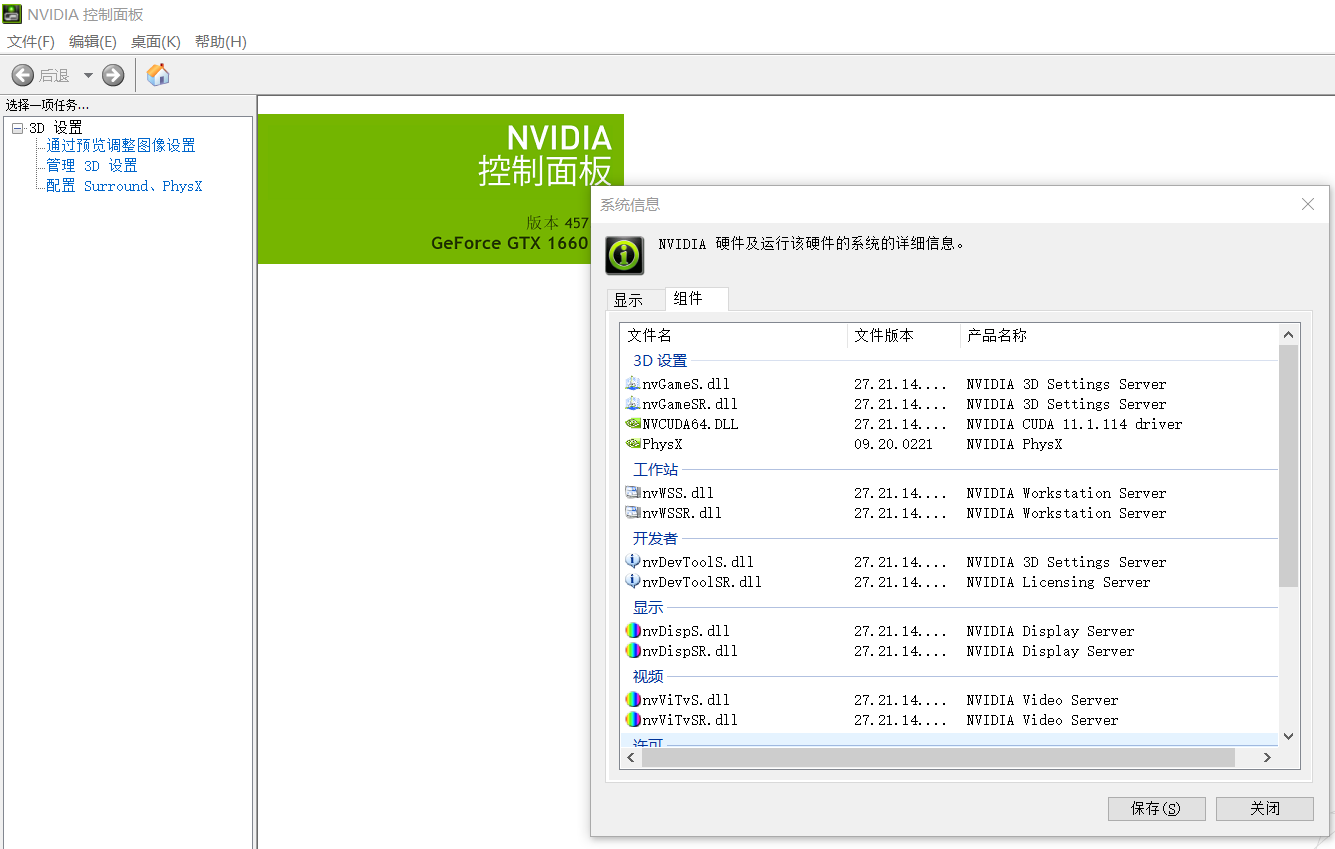
Task: Select the nvDevToolS.dll file icon
Action: (x=633, y=562)
